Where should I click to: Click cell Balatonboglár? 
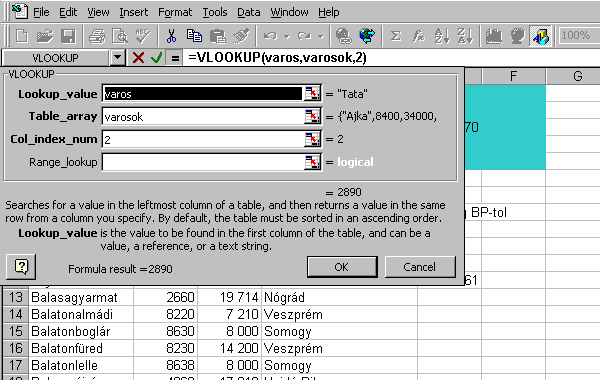point(81,331)
